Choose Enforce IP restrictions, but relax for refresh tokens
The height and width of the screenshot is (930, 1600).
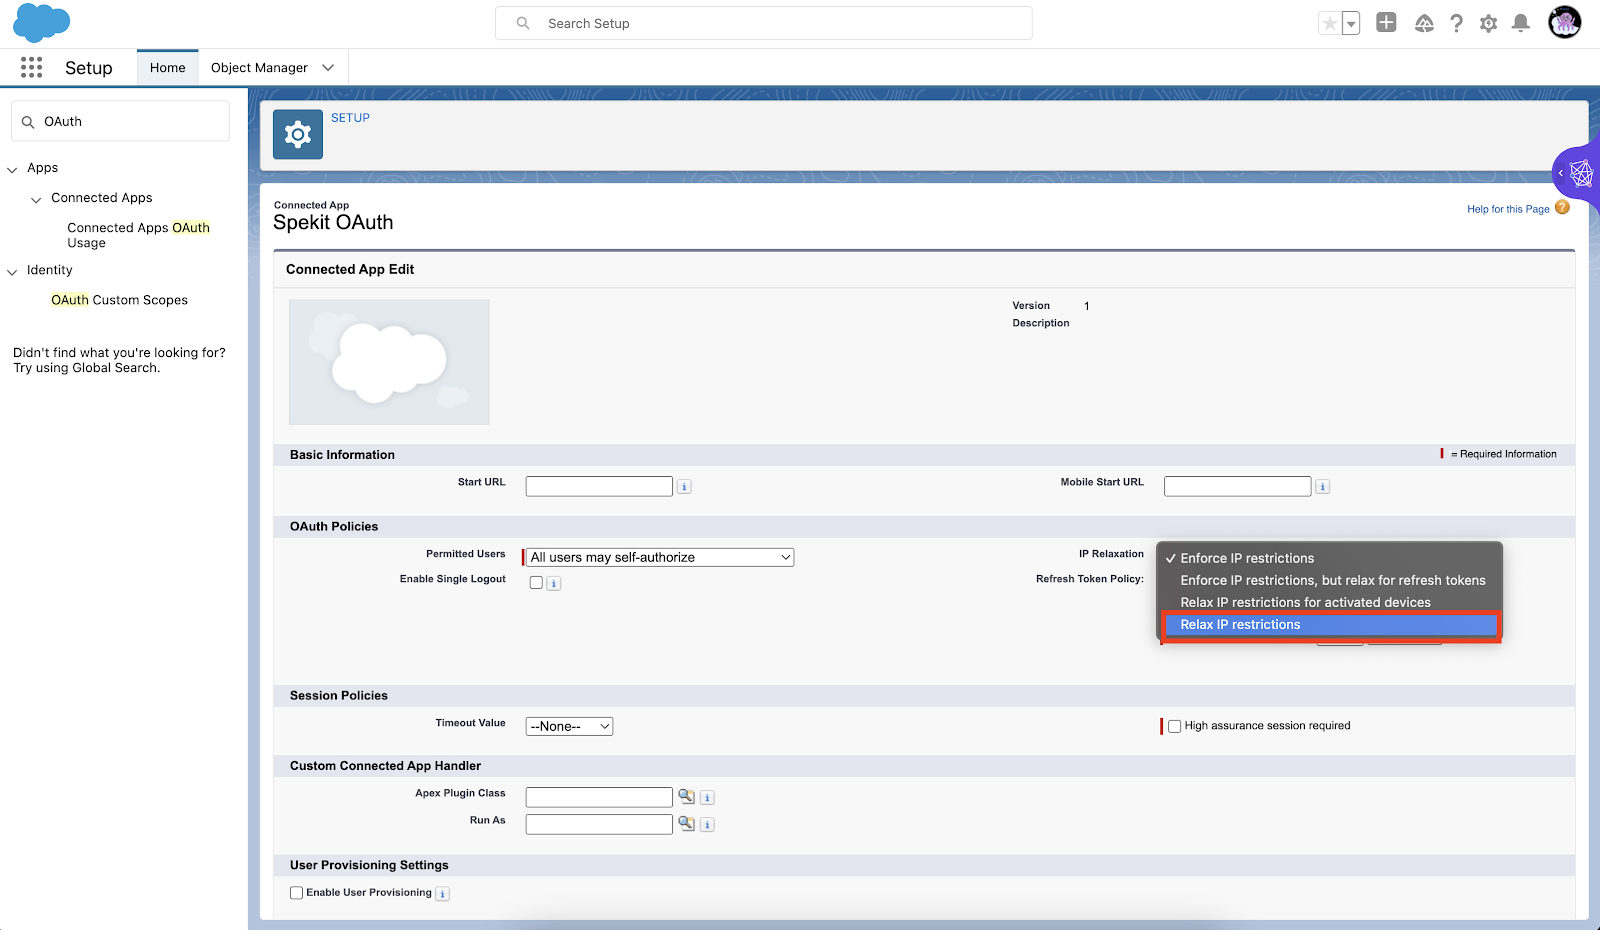[1330, 580]
